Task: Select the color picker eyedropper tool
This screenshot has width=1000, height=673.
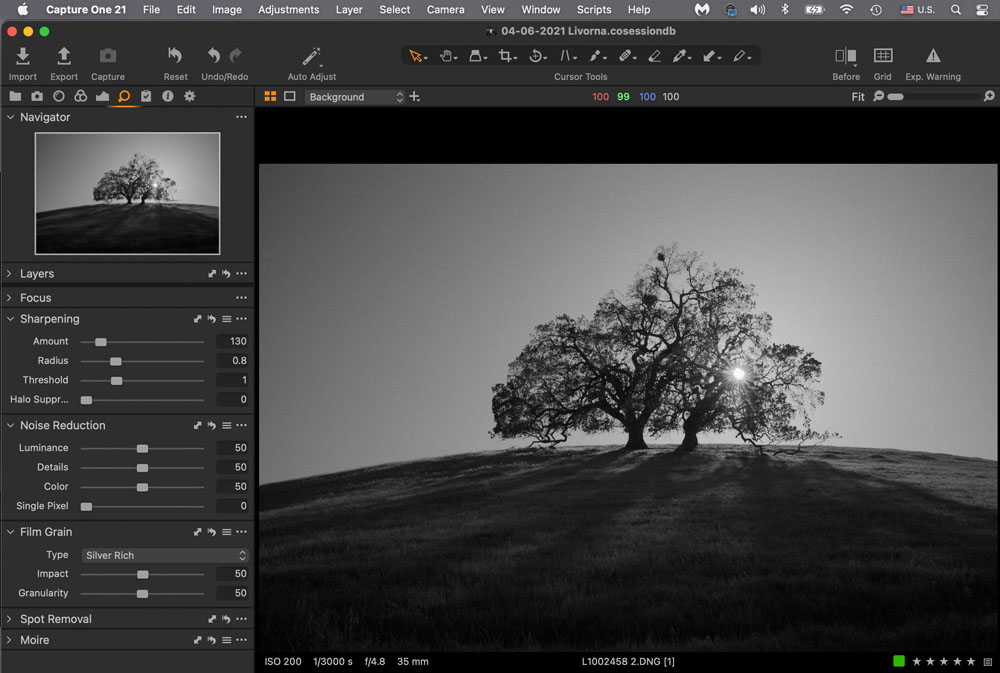Action: point(681,56)
